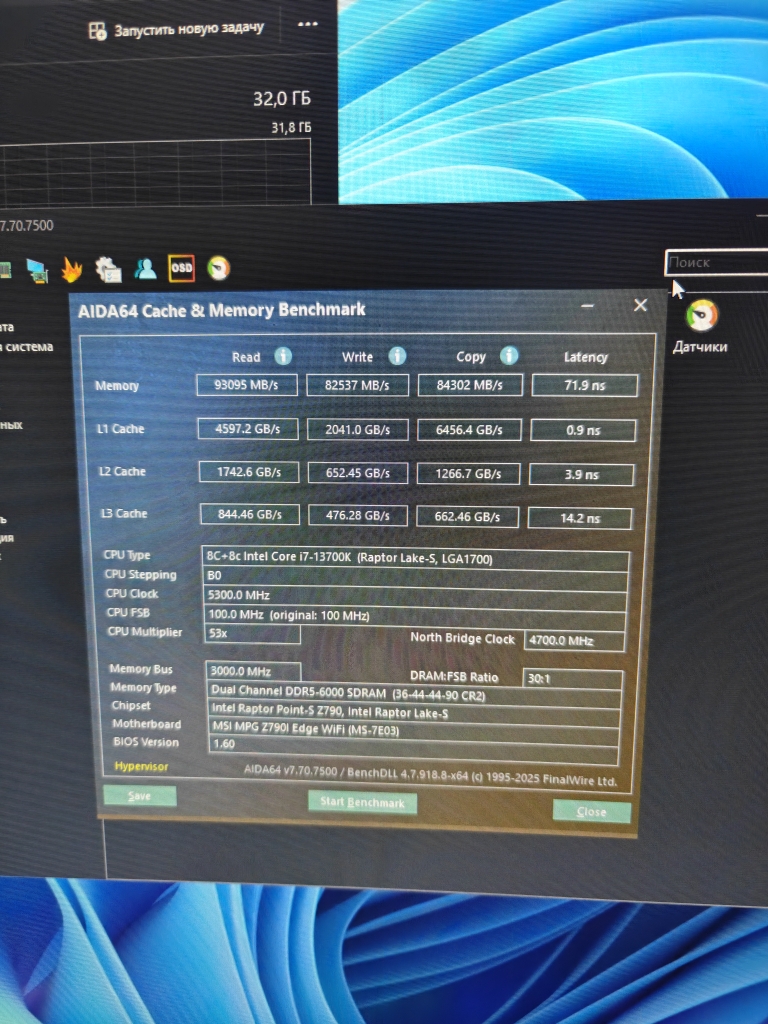Click Memory Latency value 71.9 ns
The width and height of the screenshot is (768, 1024).
(584, 385)
